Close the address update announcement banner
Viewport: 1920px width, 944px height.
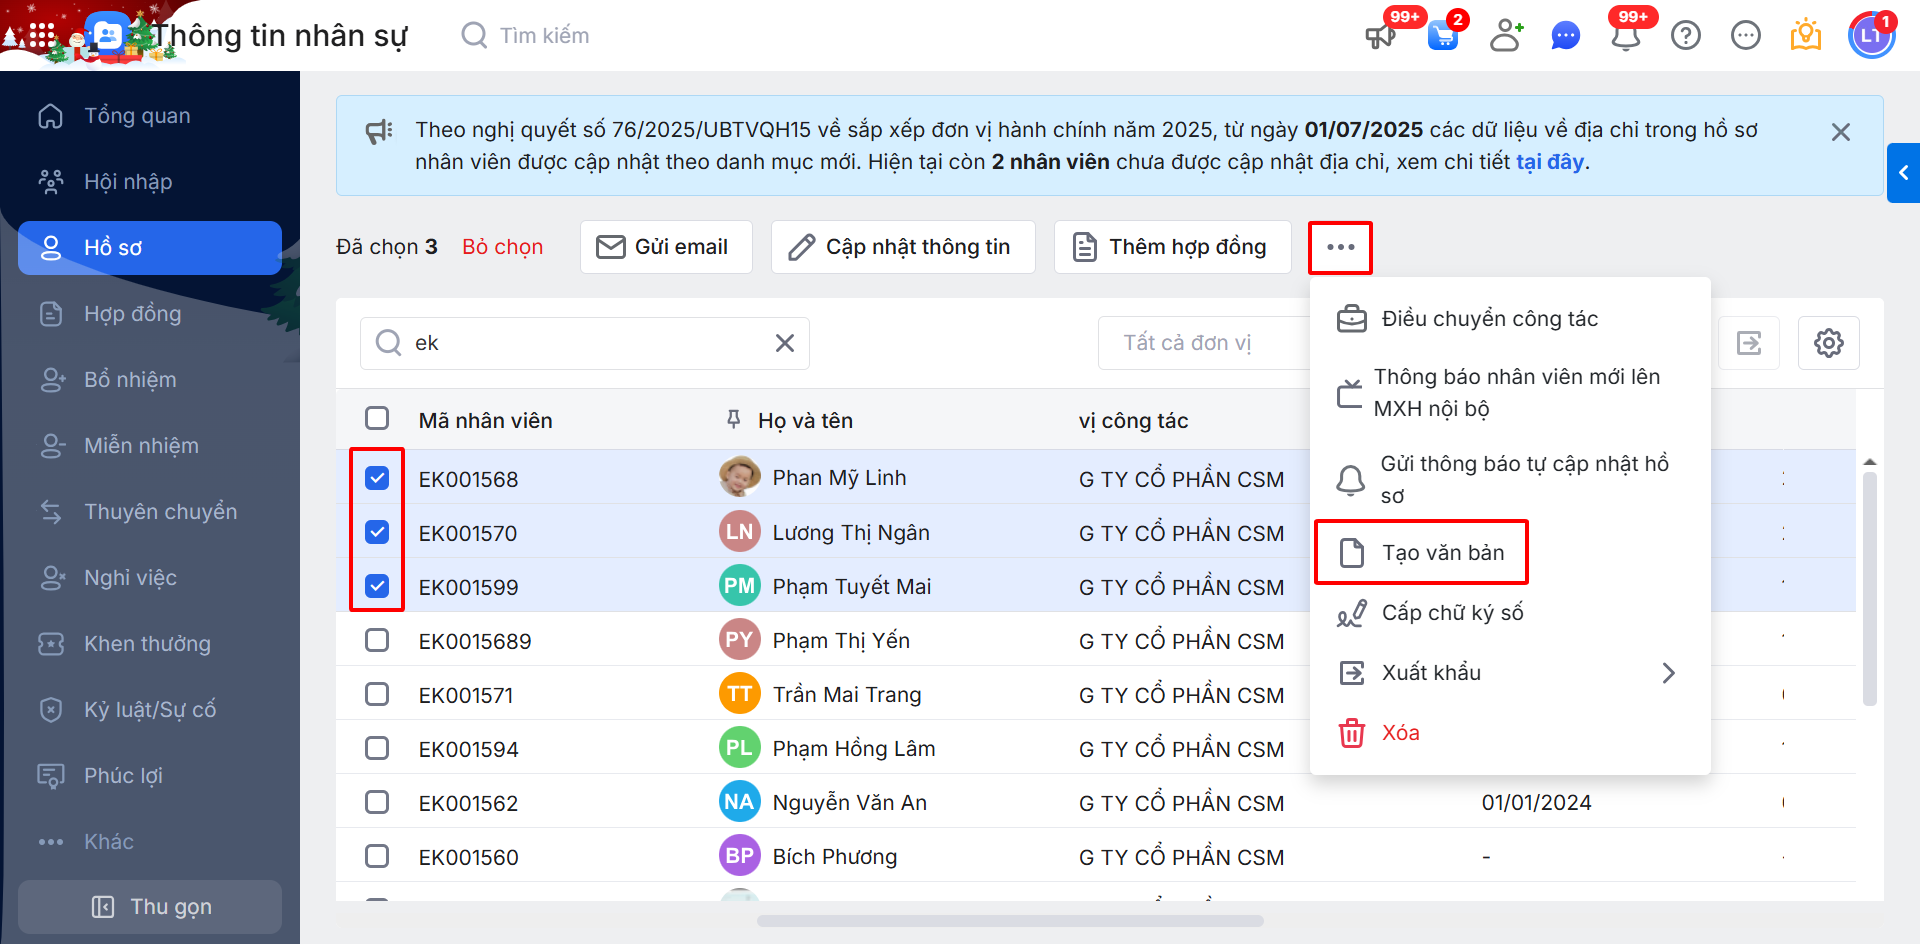[x=1841, y=132]
